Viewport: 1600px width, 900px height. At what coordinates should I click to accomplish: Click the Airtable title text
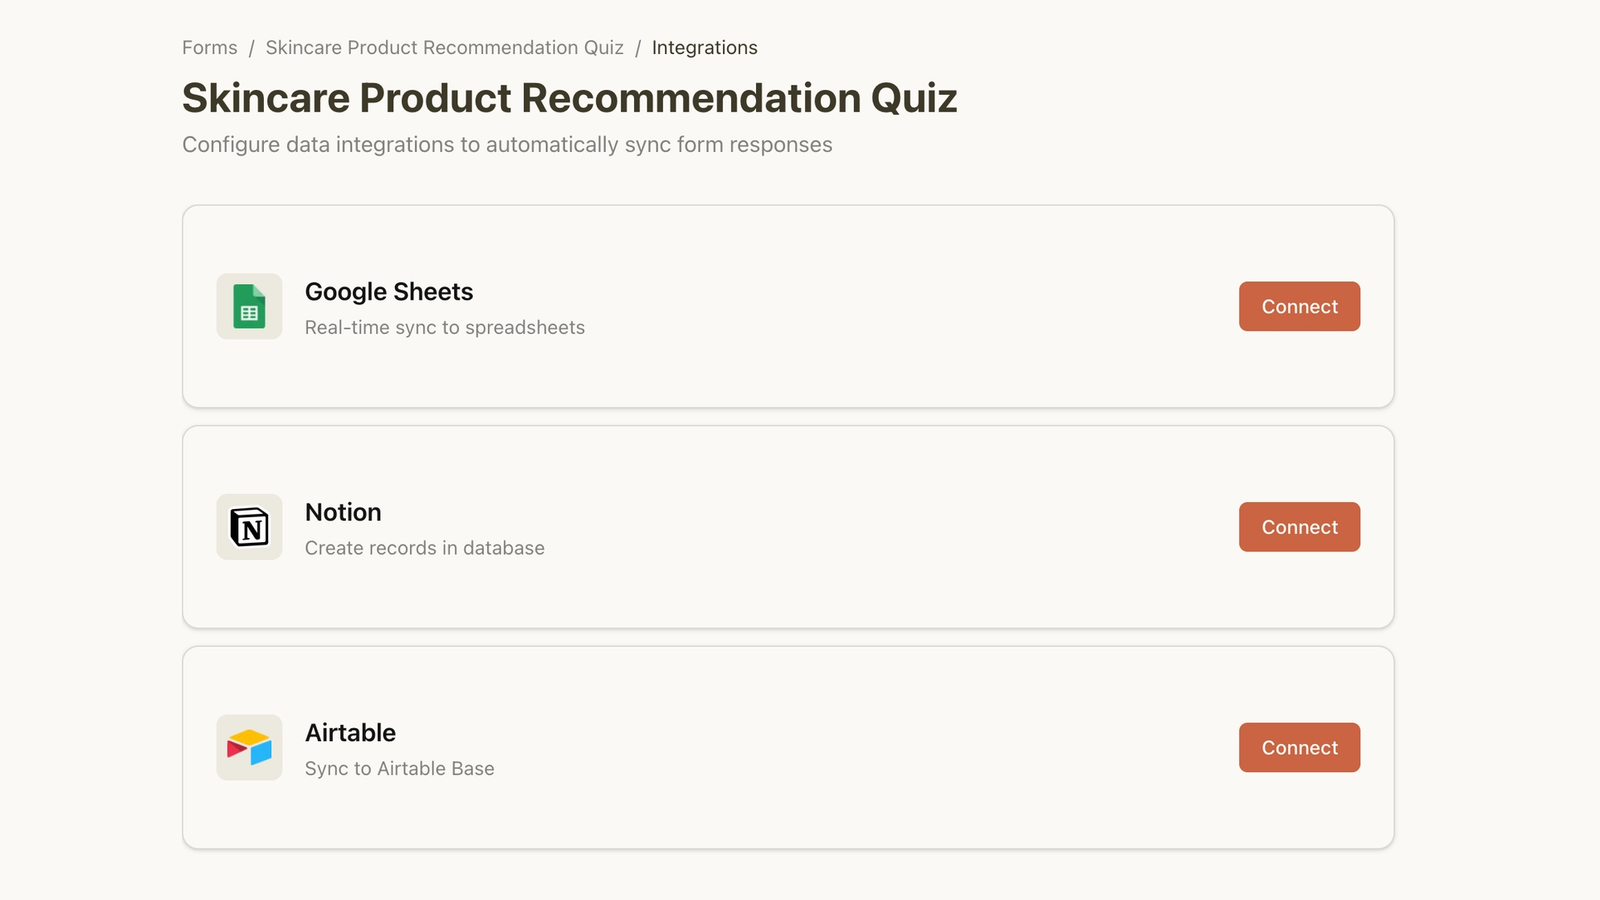click(x=350, y=733)
